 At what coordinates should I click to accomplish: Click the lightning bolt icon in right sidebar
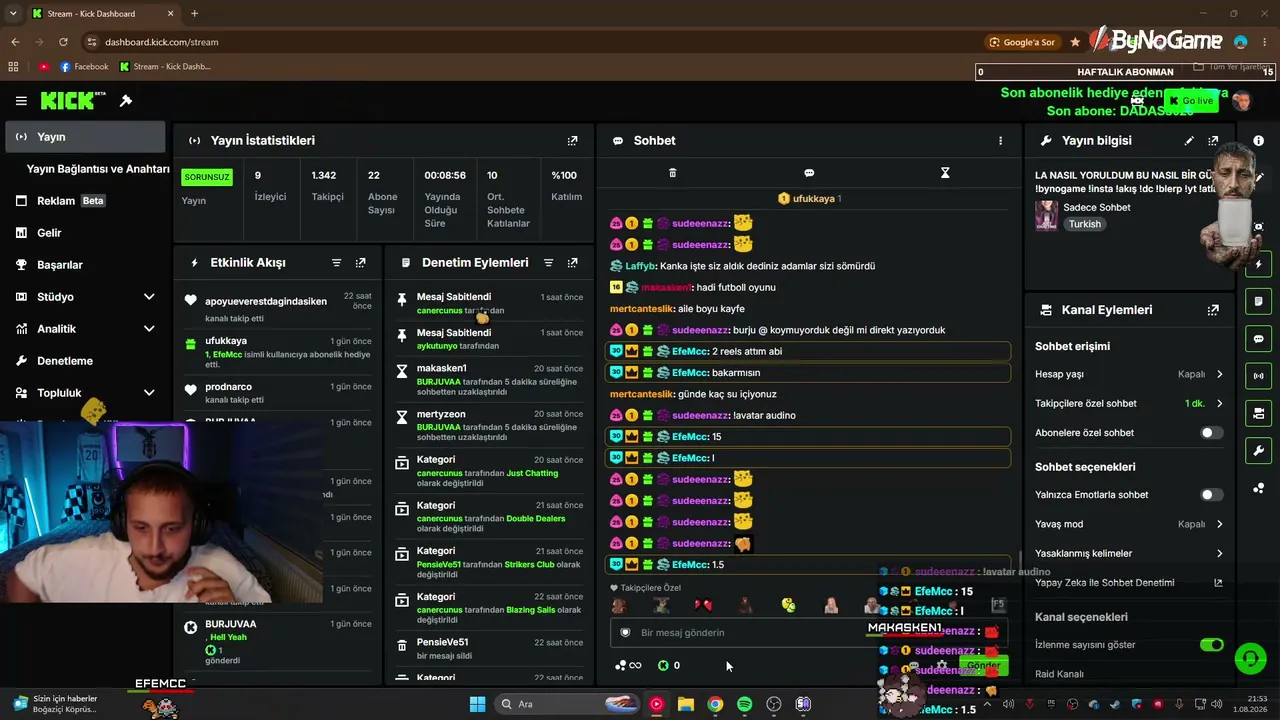point(1258,265)
